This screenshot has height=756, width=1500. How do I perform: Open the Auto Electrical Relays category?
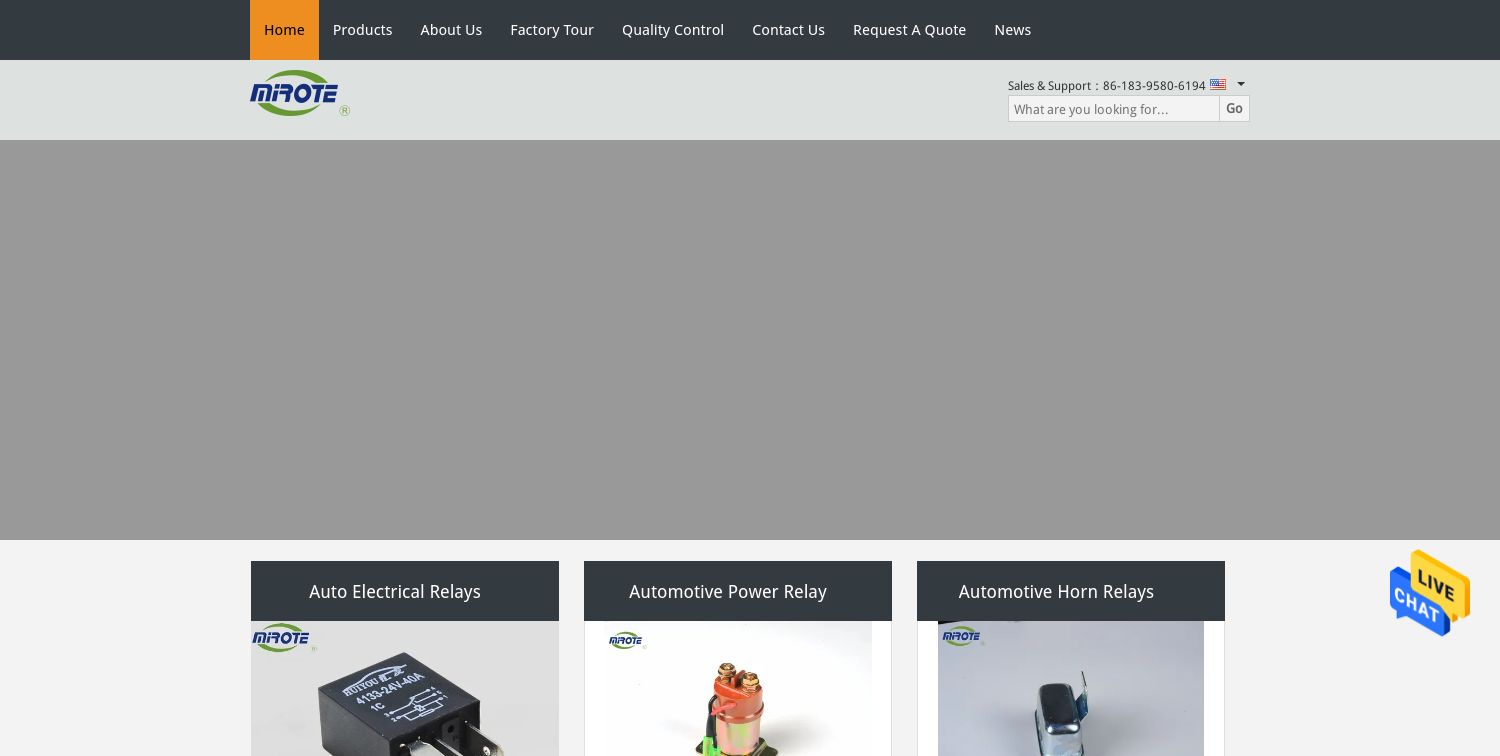[x=394, y=591]
